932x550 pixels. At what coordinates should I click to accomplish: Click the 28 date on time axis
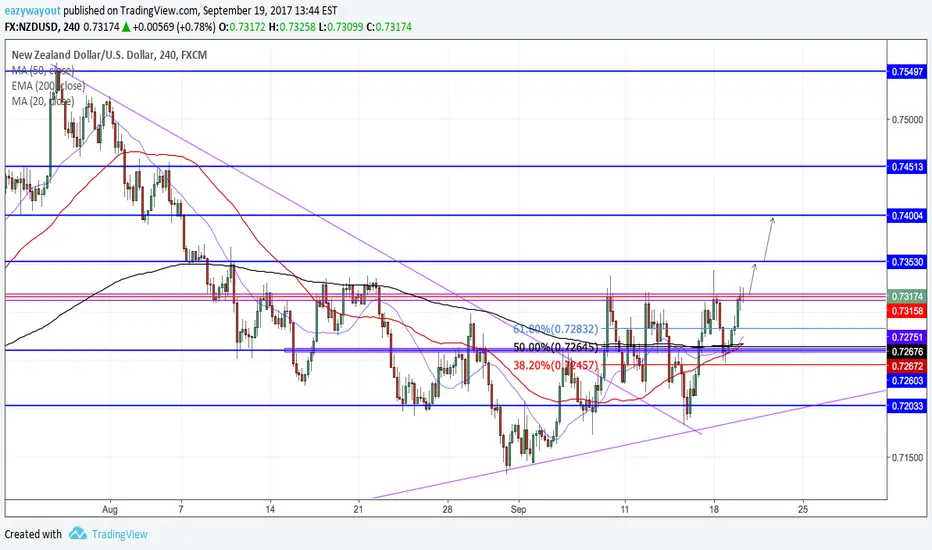pyautogui.click(x=448, y=509)
